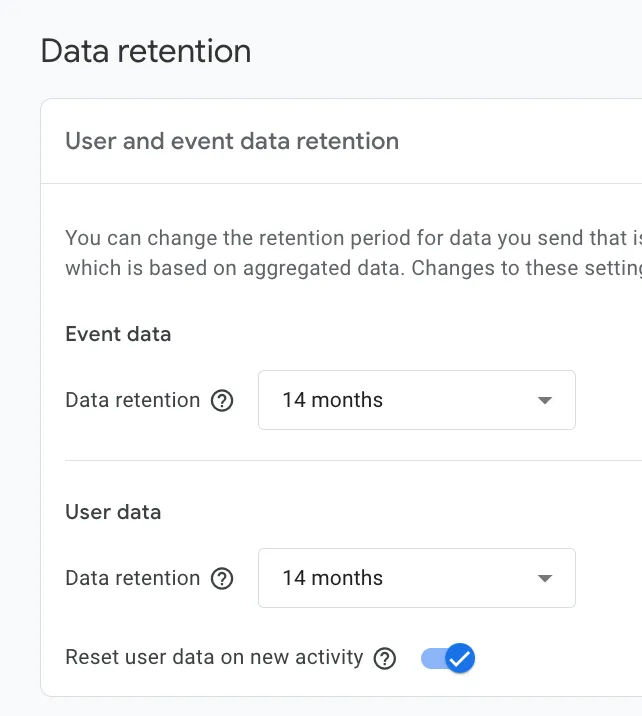Screen dimensions: 642x716
Task: Click the divider between Event and User data
Action: pyautogui.click(x=350, y=461)
